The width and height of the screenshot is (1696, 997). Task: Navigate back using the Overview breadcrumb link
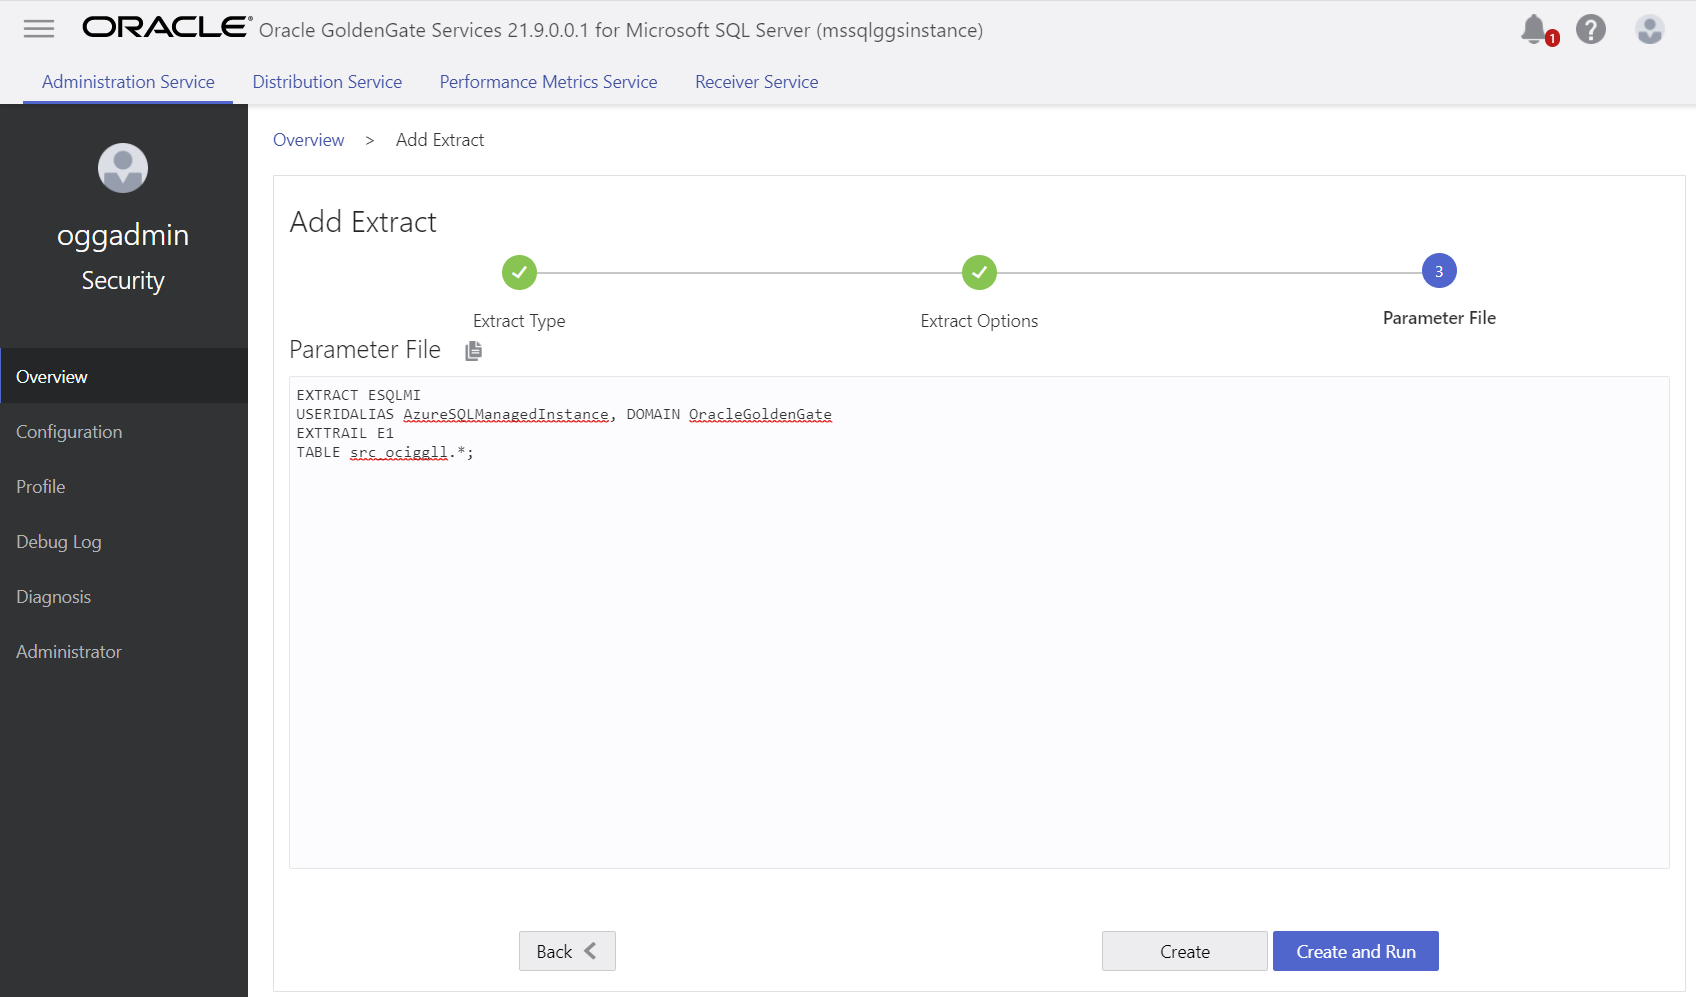(308, 139)
